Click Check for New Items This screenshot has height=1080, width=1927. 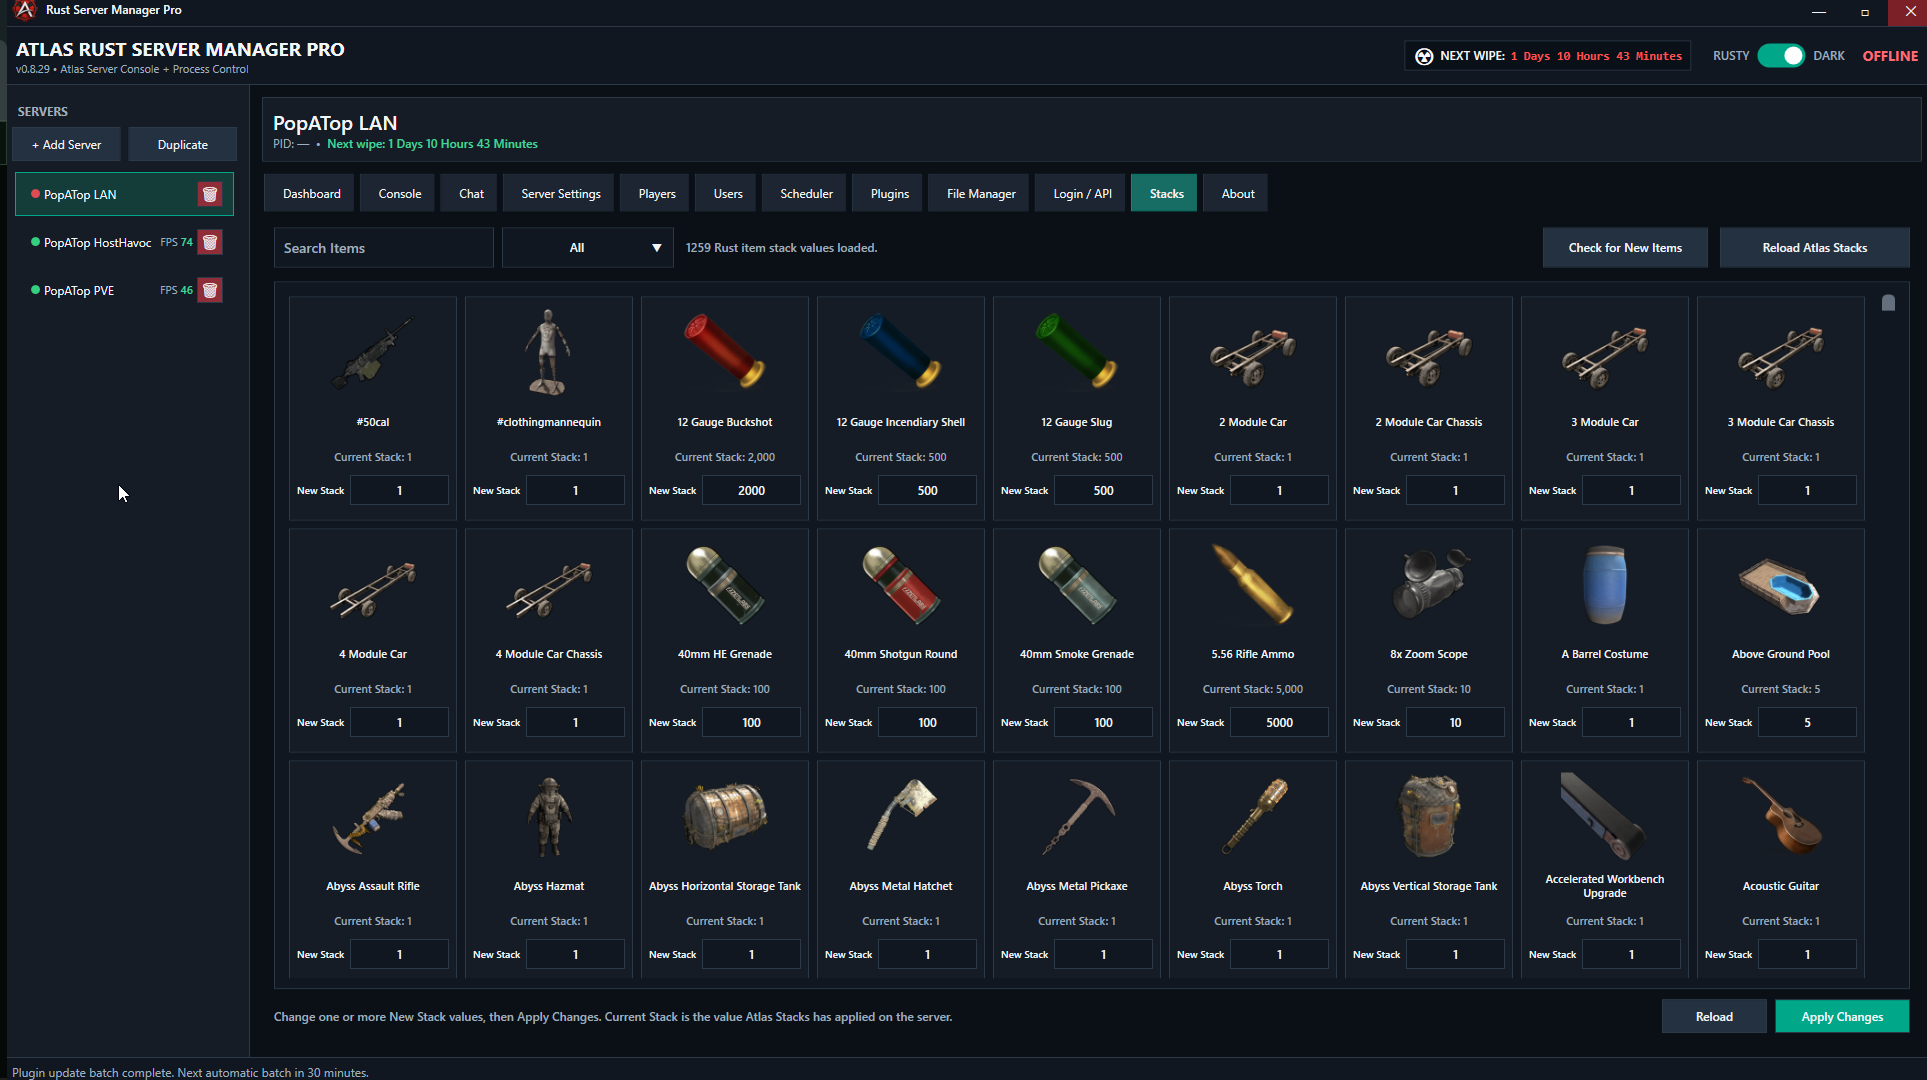[1625, 248]
